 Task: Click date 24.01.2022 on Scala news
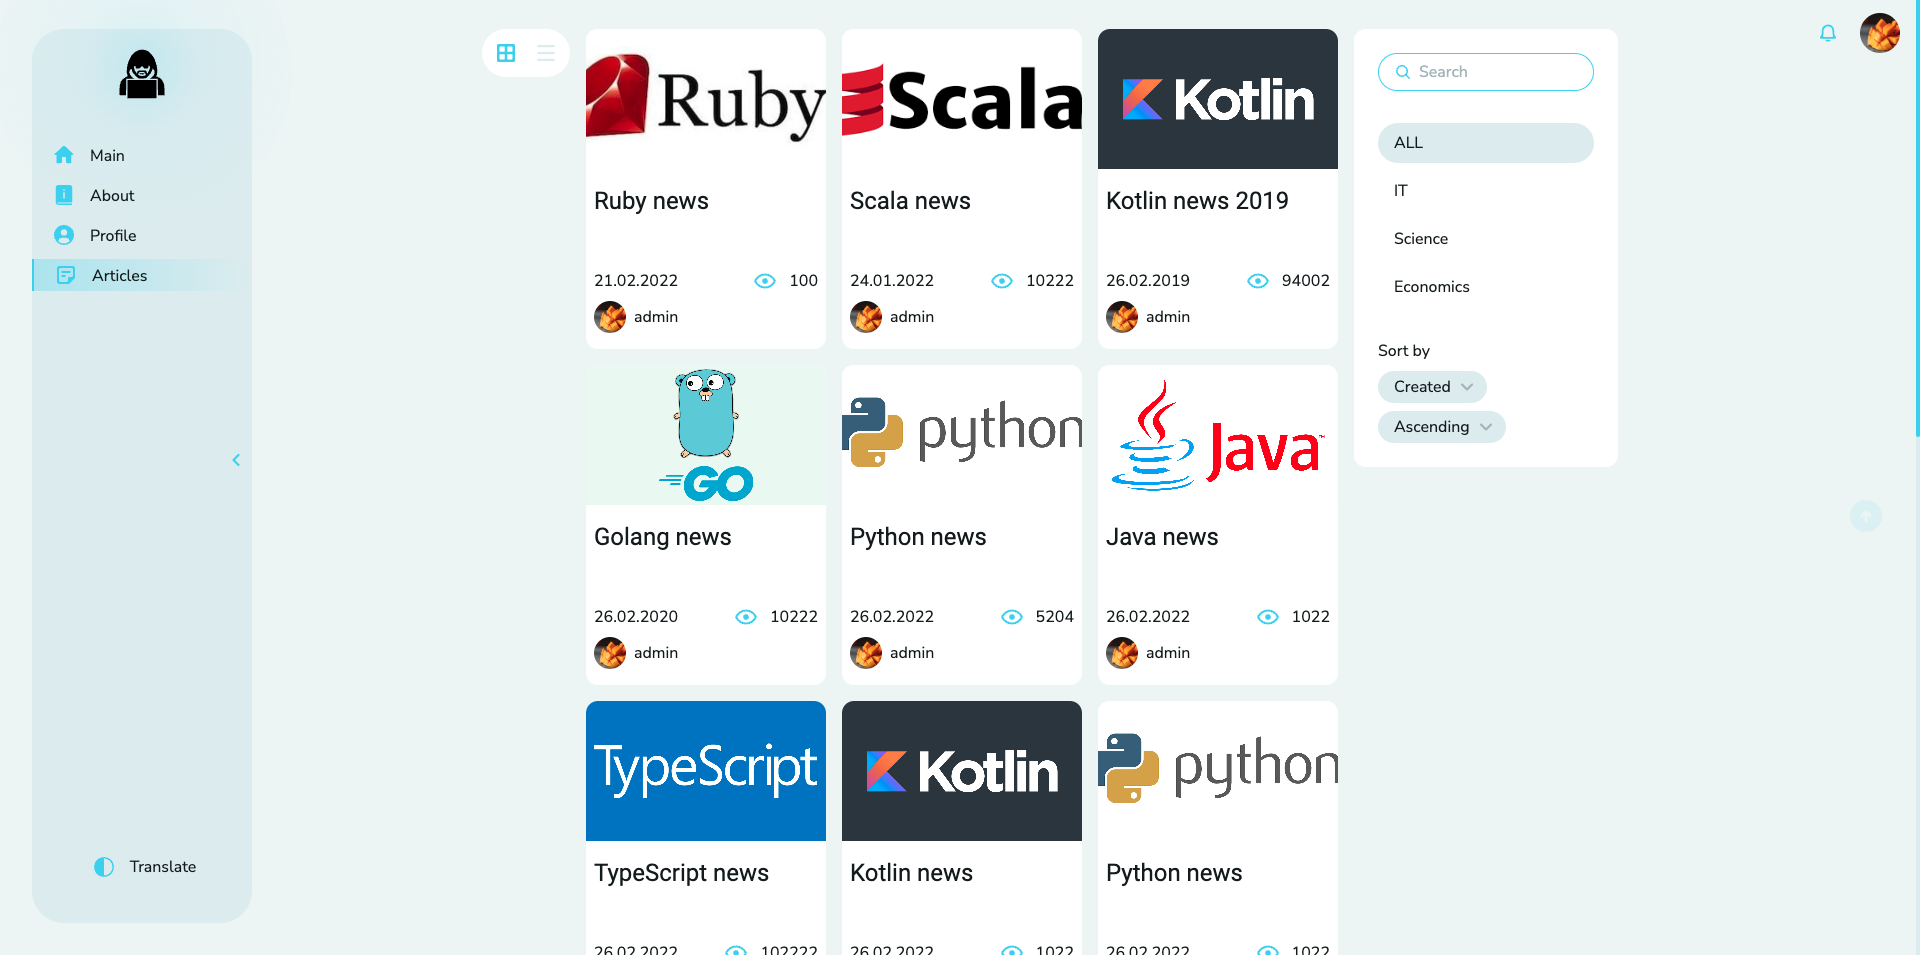(892, 281)
